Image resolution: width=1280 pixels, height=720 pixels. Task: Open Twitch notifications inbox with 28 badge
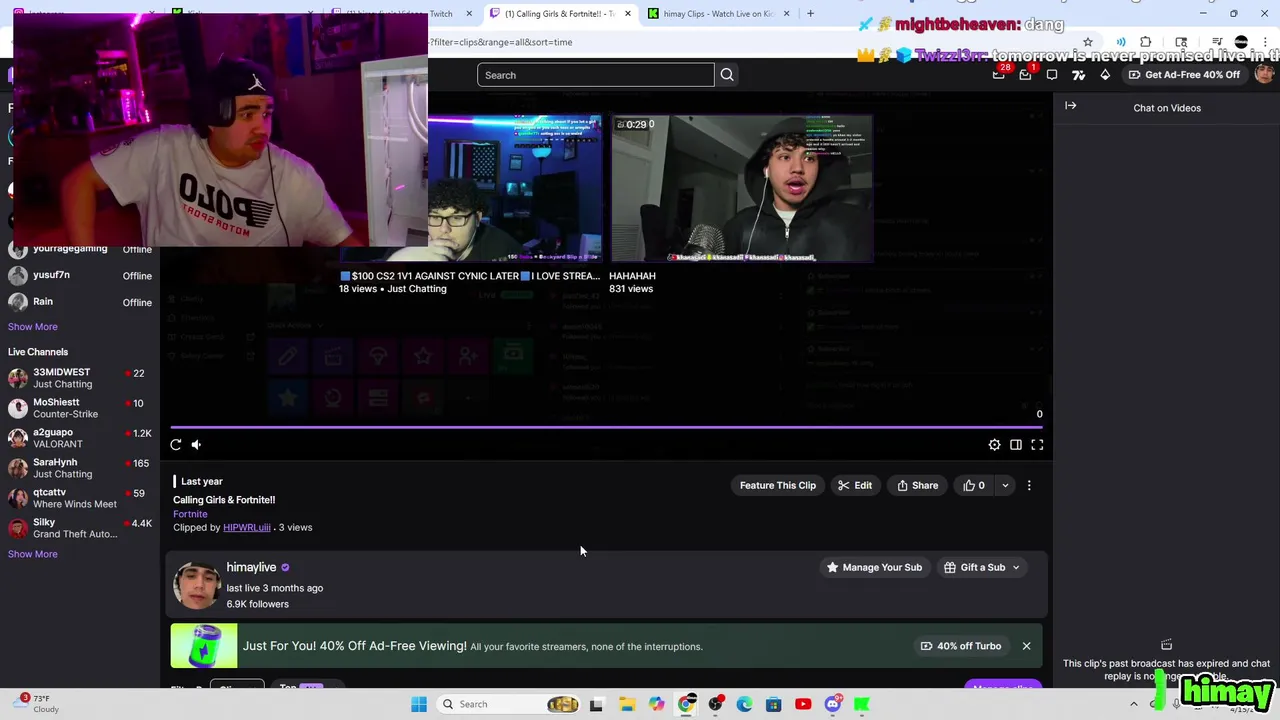coord(999,75)
